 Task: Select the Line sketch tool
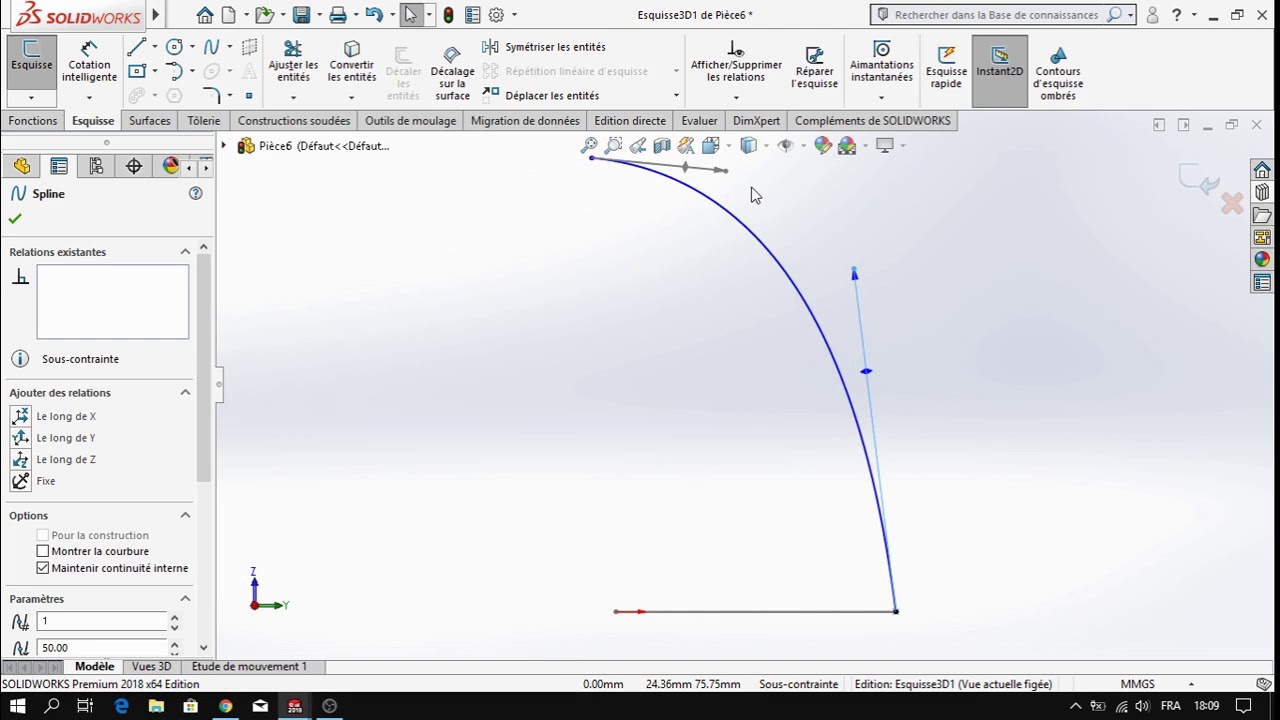pyautogui.click(x=137, y=47)
